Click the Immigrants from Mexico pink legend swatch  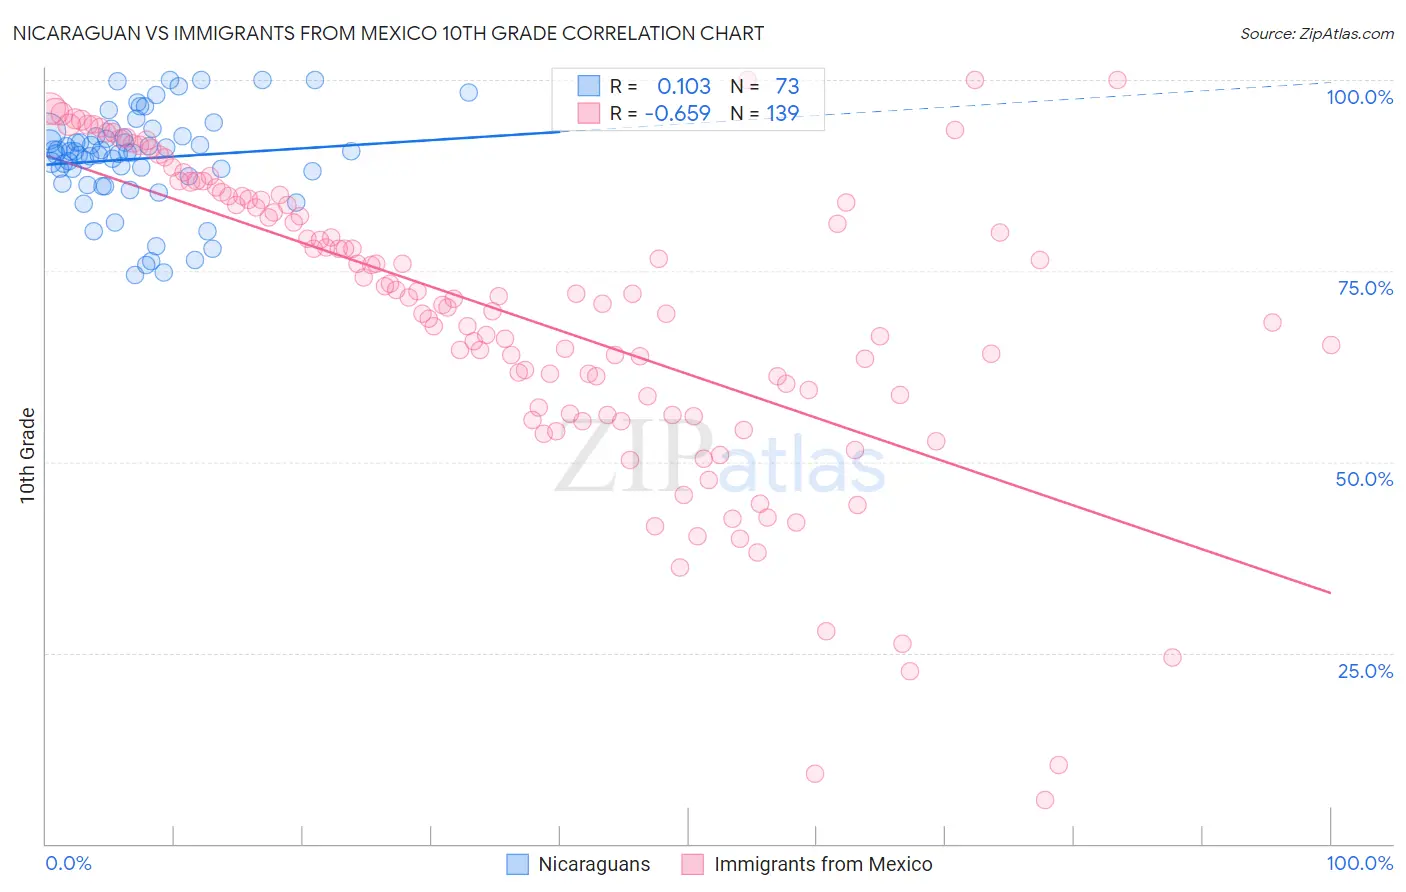(x=693, y=864)
